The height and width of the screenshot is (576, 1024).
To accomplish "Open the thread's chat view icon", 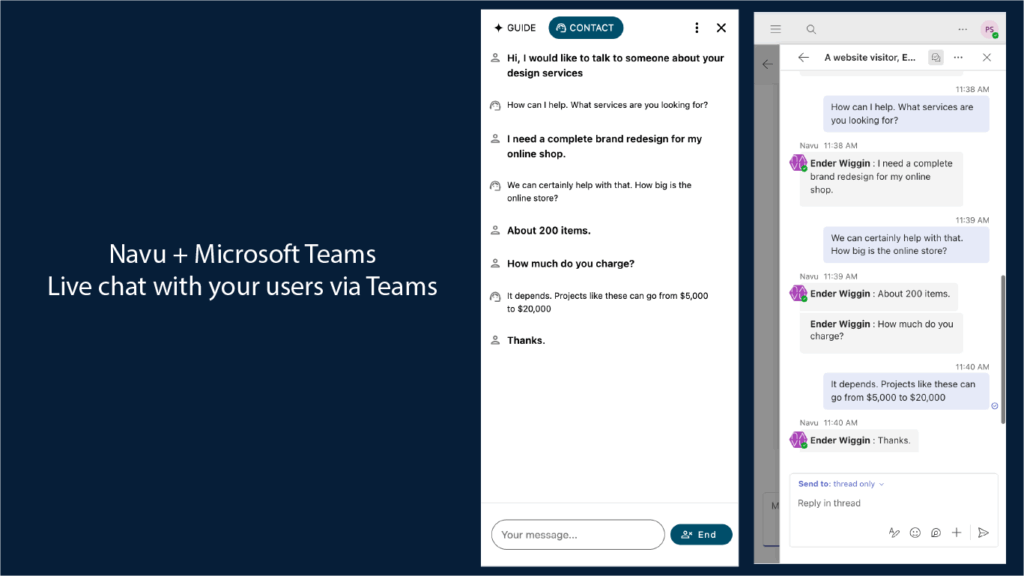I will click(935, 58).
